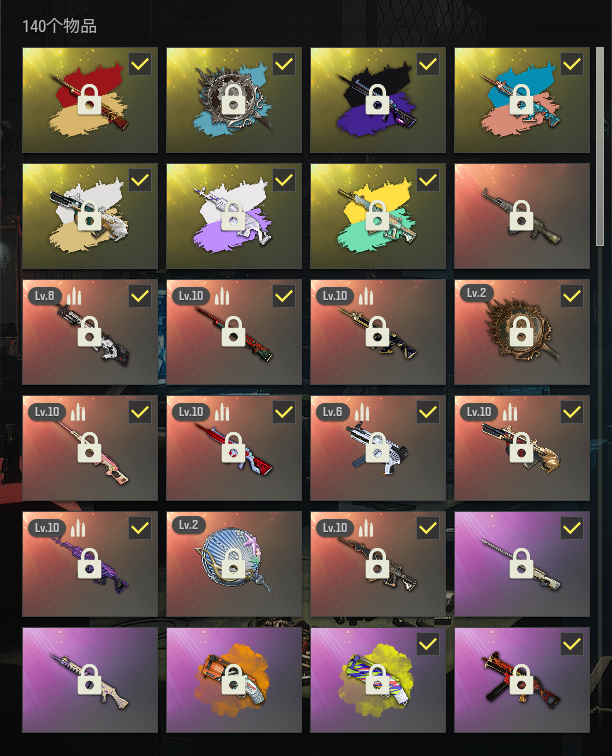Select the red and tan splash rifle skin

[90, 100]
